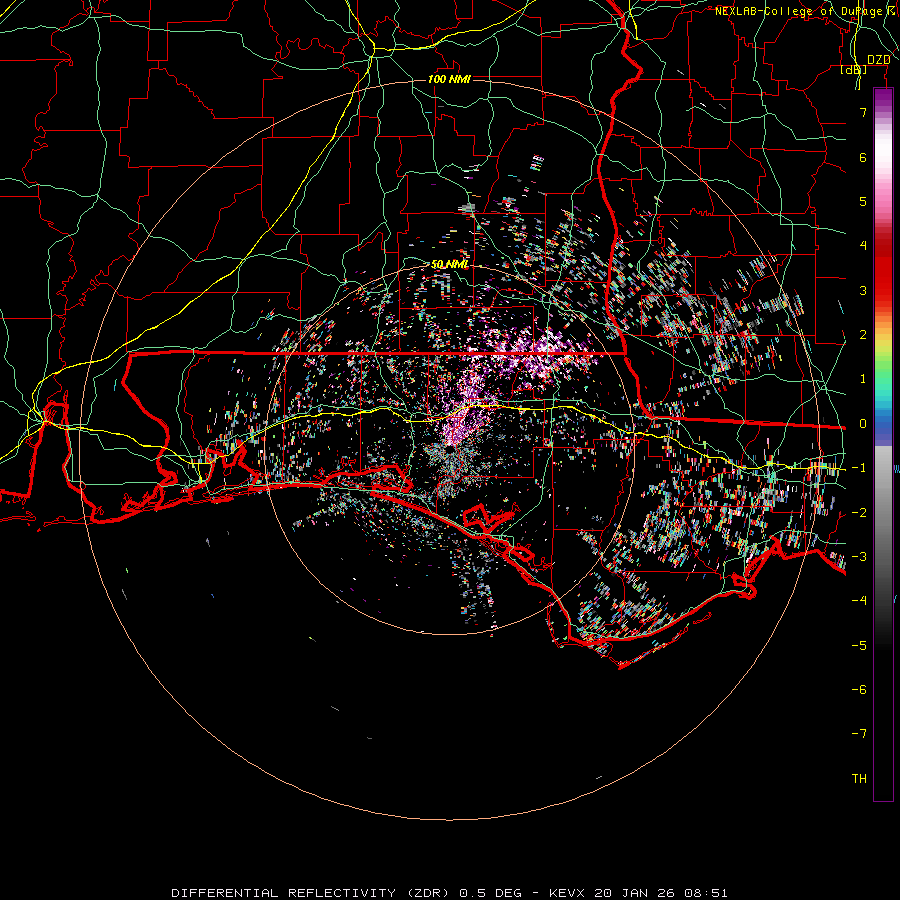
Task: Click the KEVX station identifier in caption
Action: tap(567, 893)
